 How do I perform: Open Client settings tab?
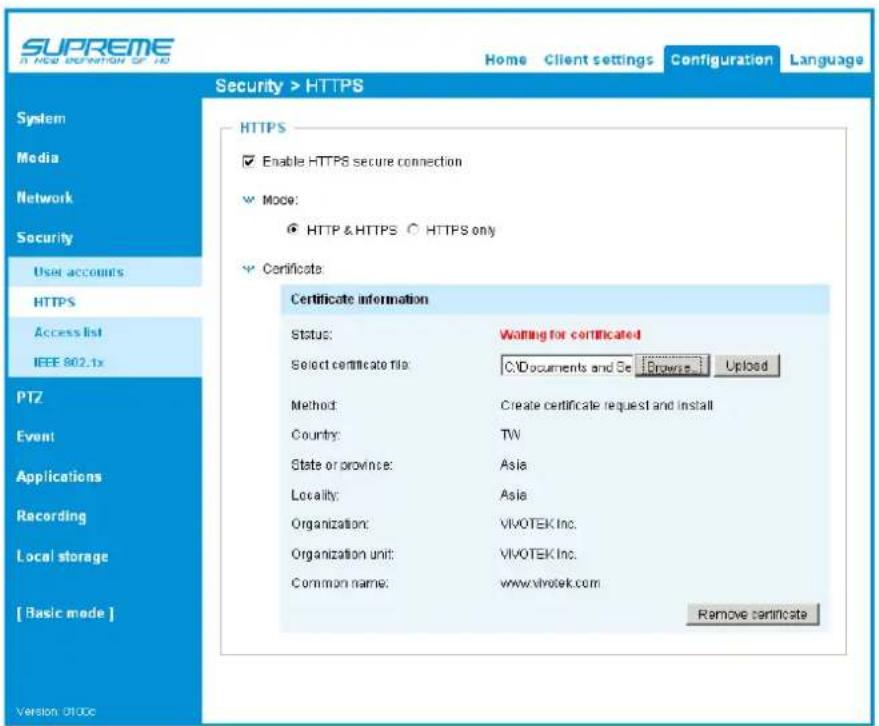tap(598, 59)
